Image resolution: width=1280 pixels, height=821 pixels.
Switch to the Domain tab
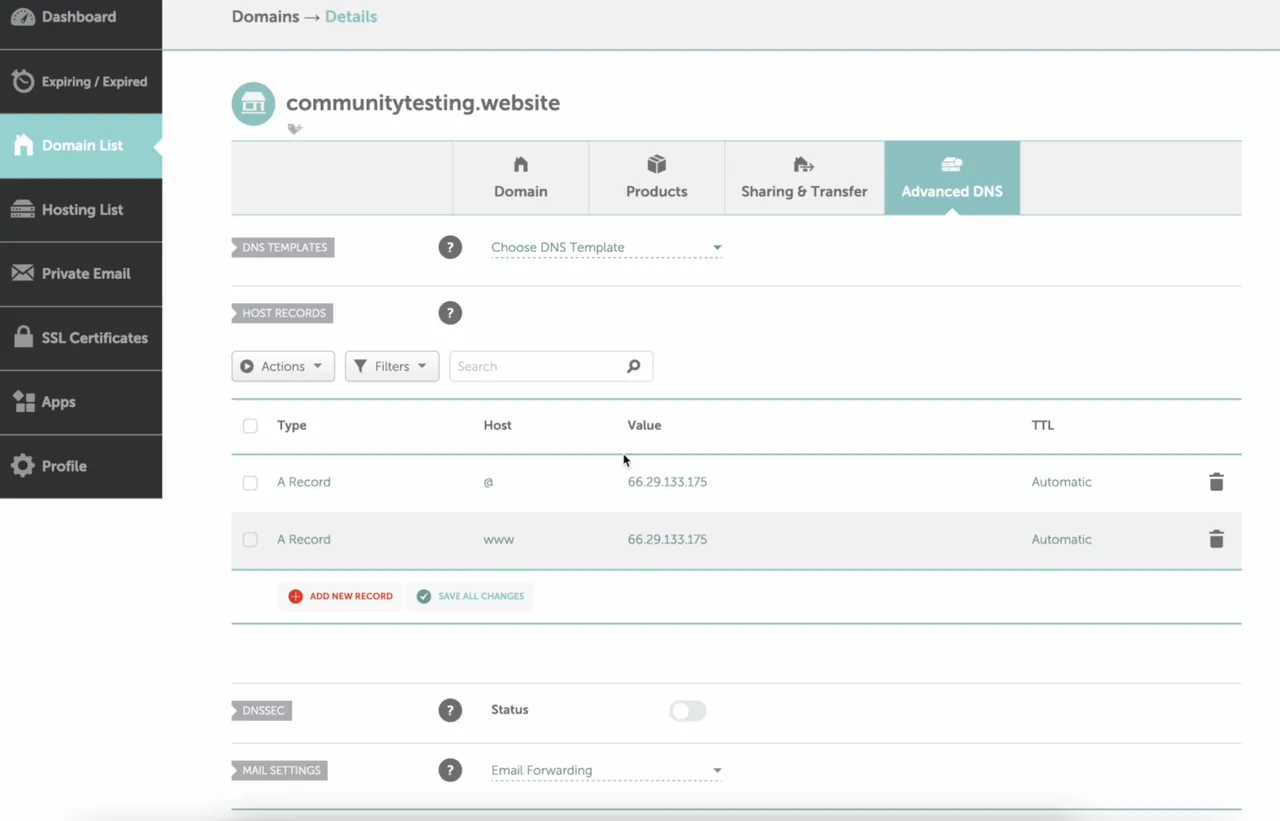pos(521,178)
